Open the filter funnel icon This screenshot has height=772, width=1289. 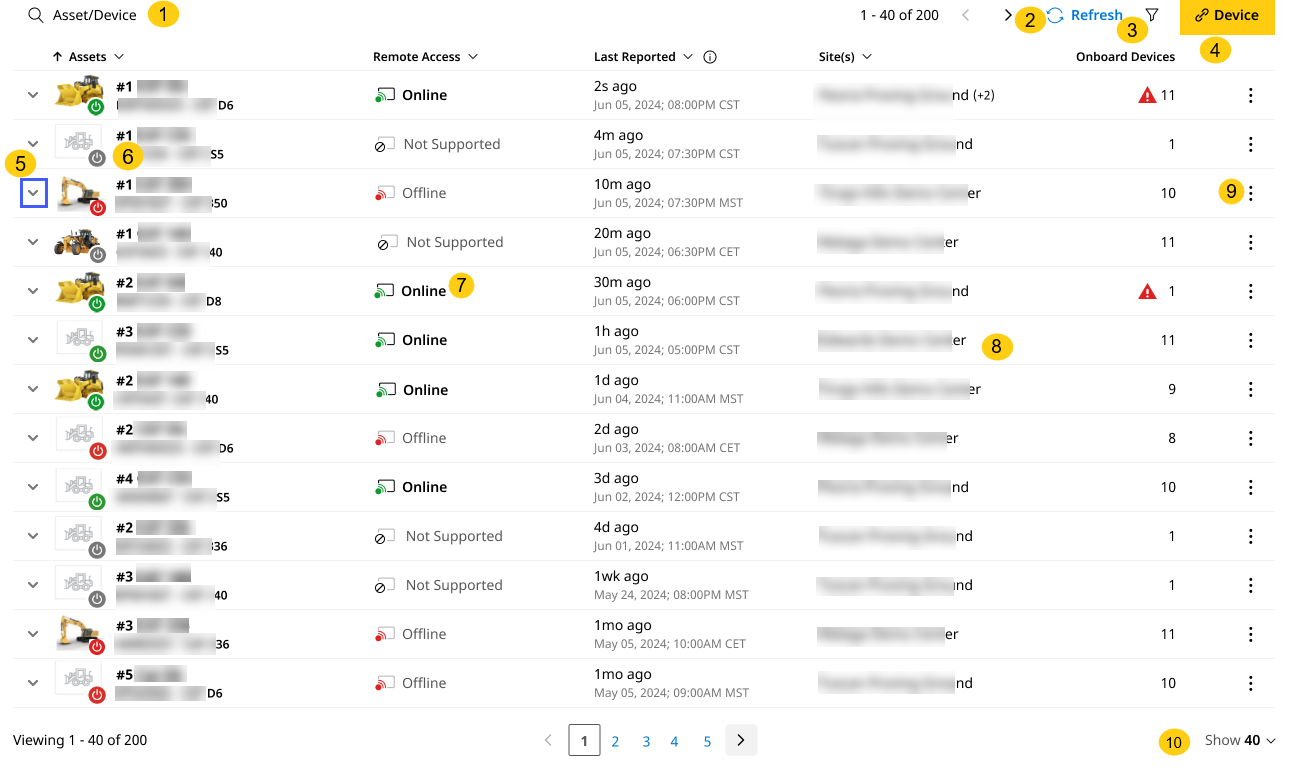tap(1152, 16)
